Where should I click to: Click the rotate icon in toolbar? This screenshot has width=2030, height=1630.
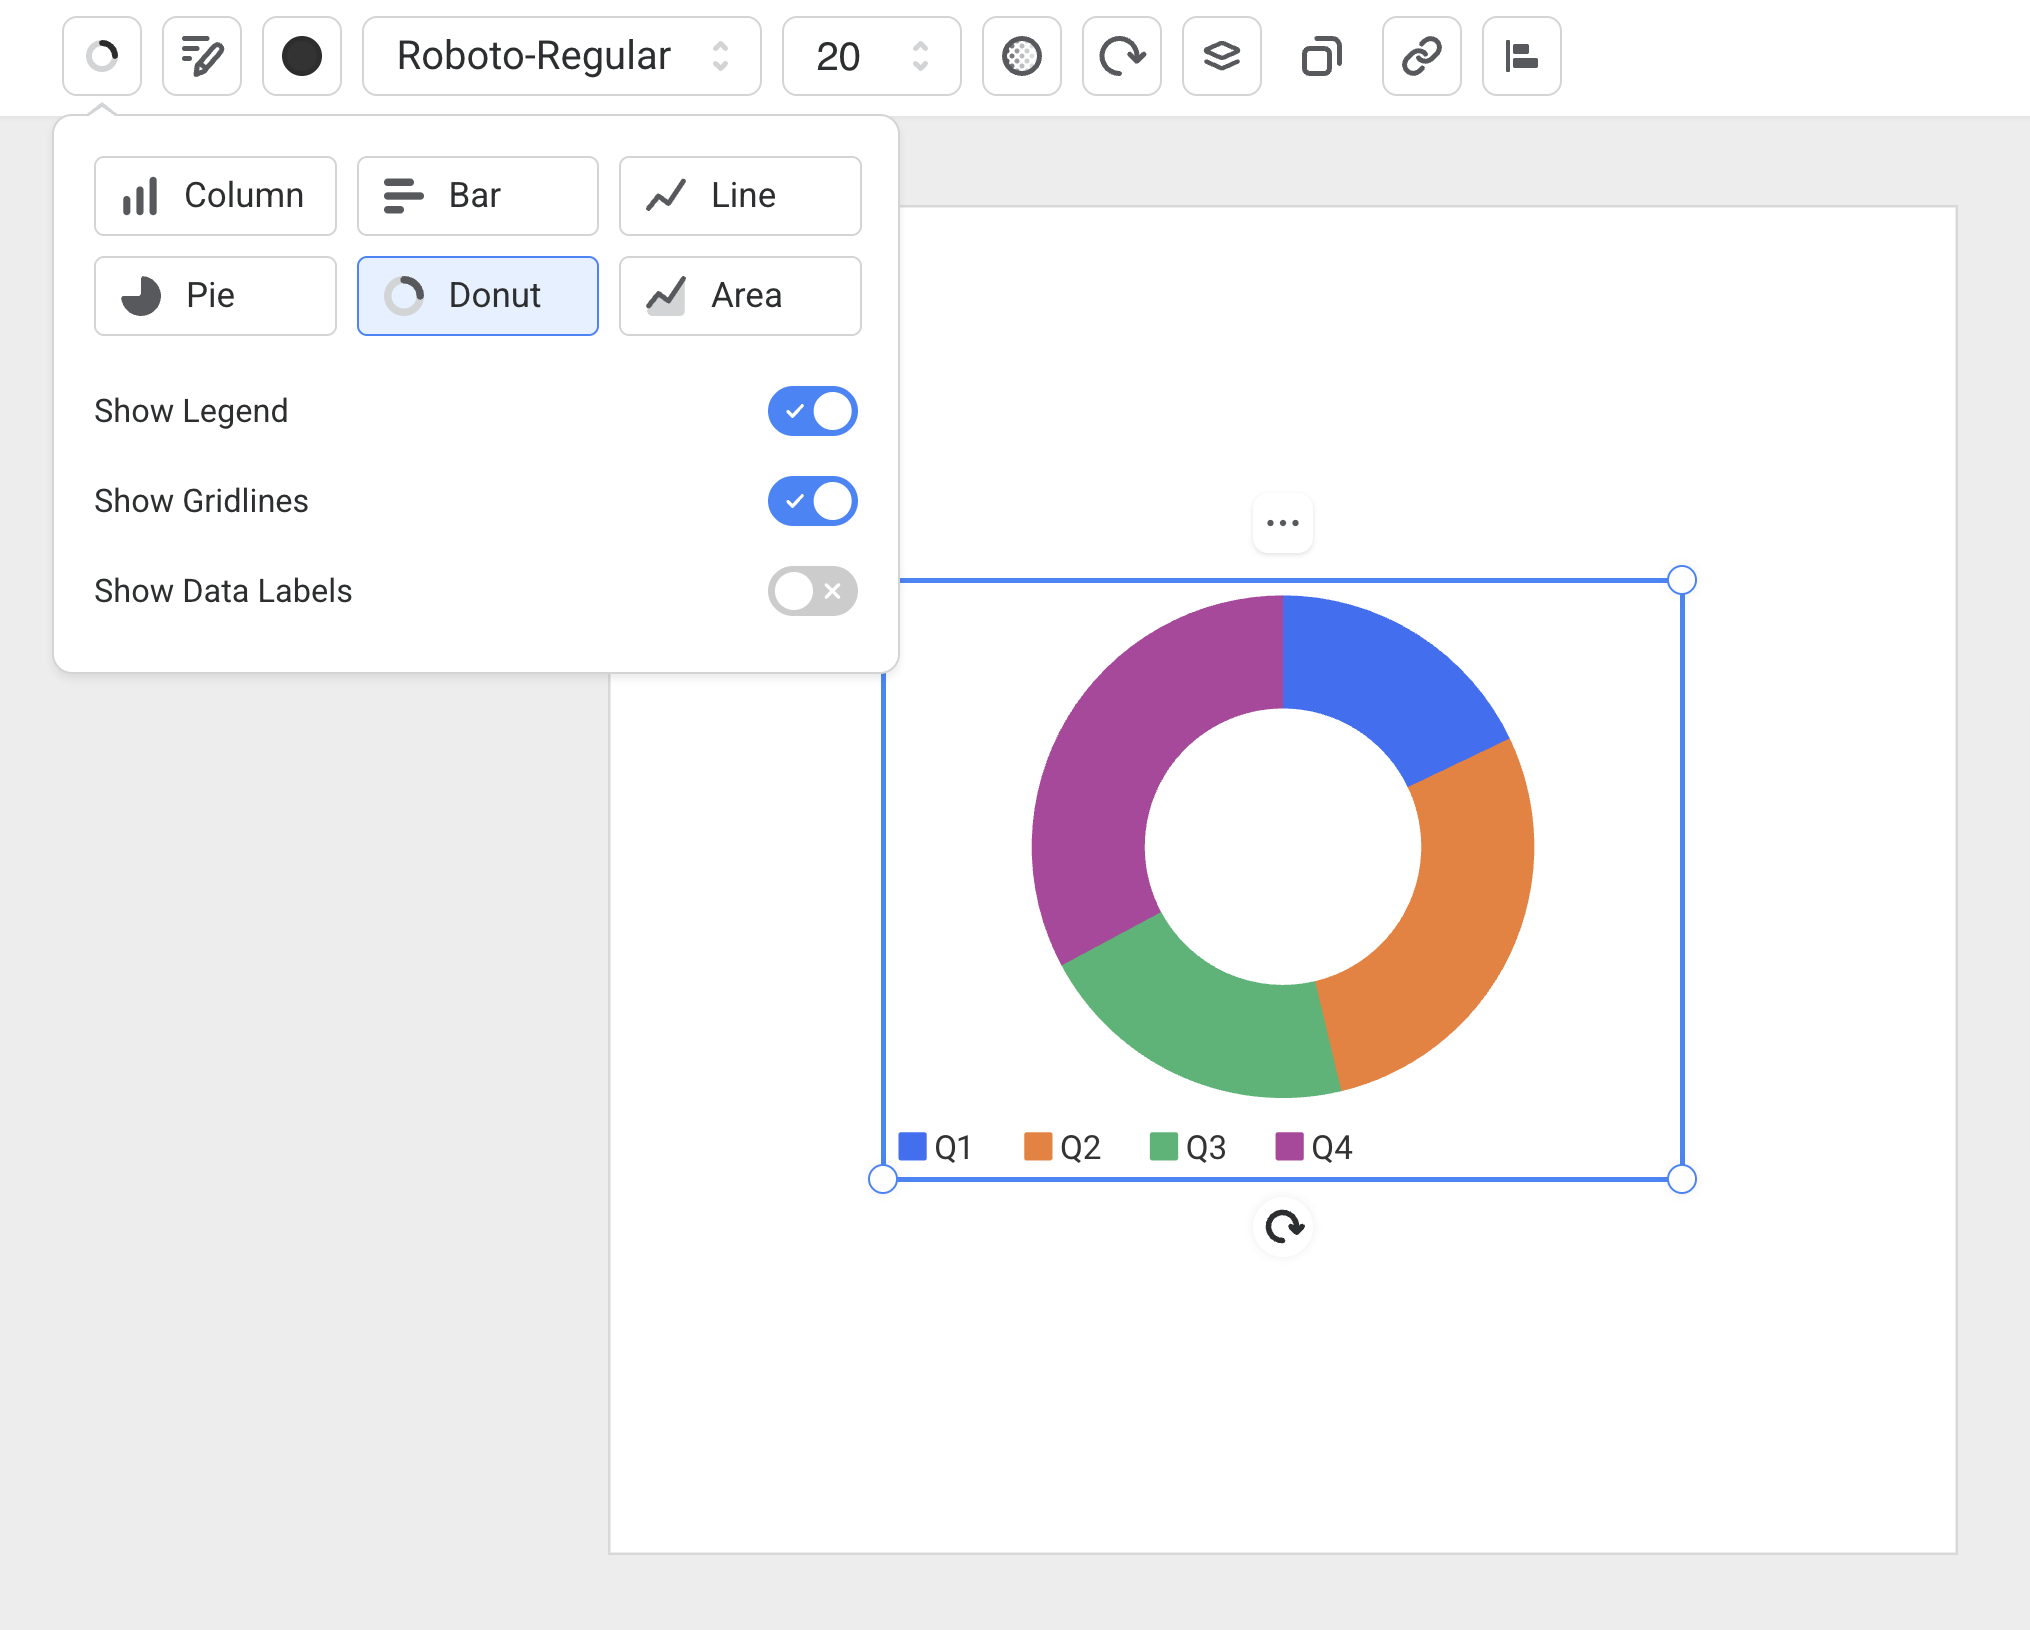pos(1122,56)
